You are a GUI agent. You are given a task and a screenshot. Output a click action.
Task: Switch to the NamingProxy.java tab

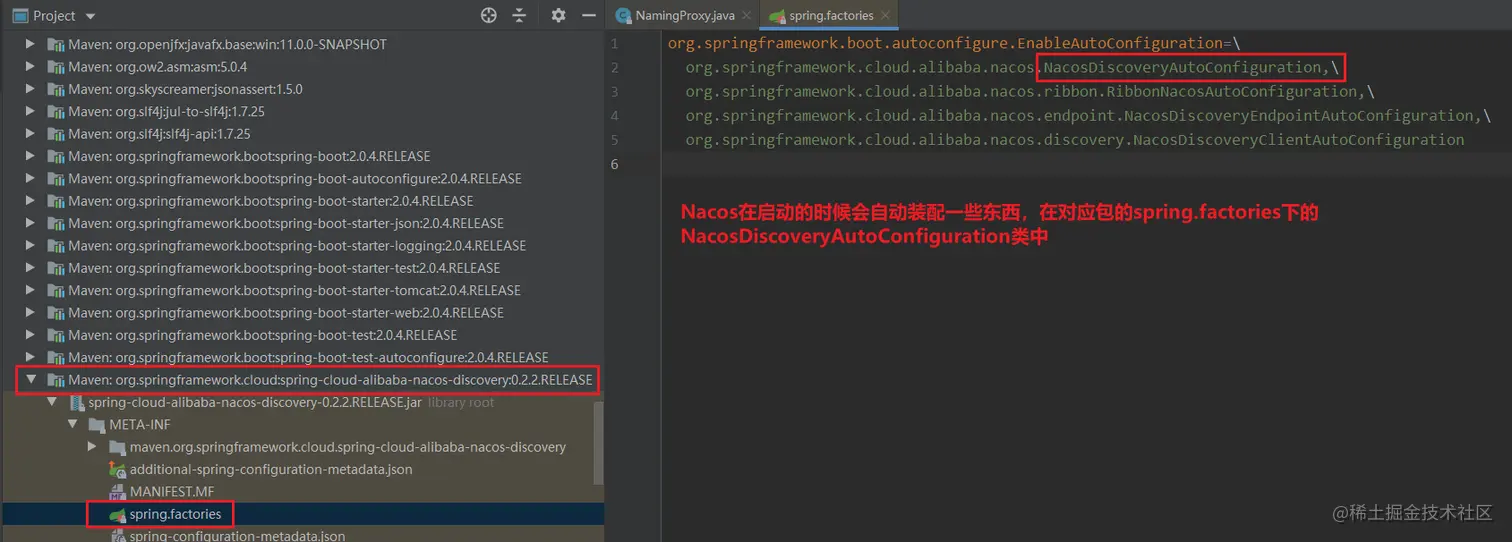point(685,16)
